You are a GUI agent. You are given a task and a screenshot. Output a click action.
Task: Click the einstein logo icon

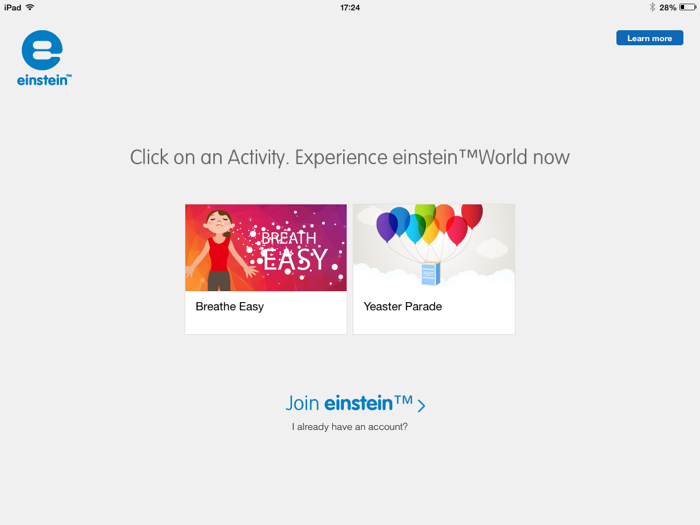click(x=42, y=50)
